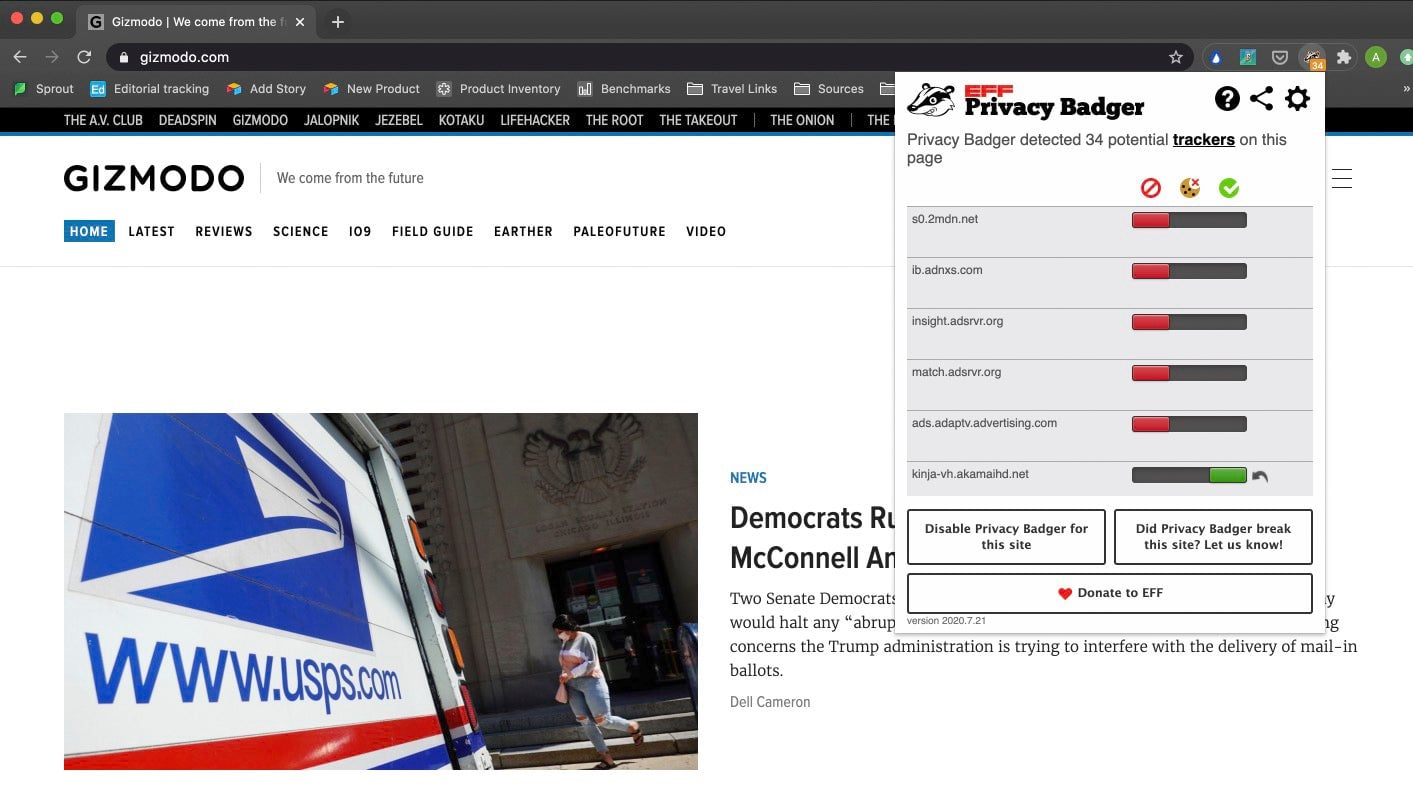Toggle the insight.adsrvr.org tracker setting
This screenshot has height=795, width=1413.
coord(1188,322)
